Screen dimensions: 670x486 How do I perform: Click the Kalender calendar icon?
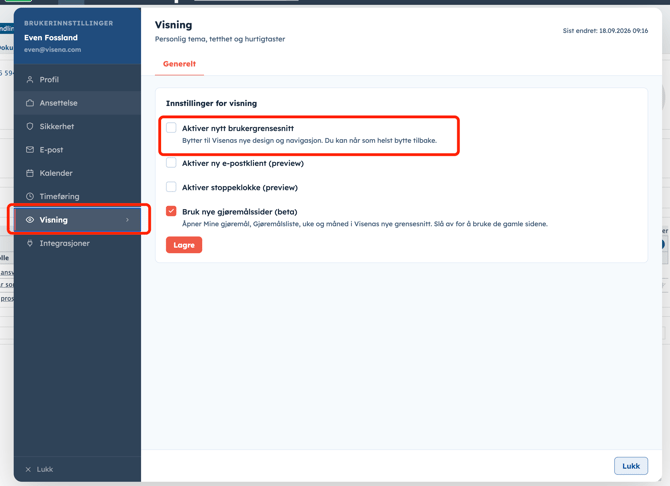(29, 173)
